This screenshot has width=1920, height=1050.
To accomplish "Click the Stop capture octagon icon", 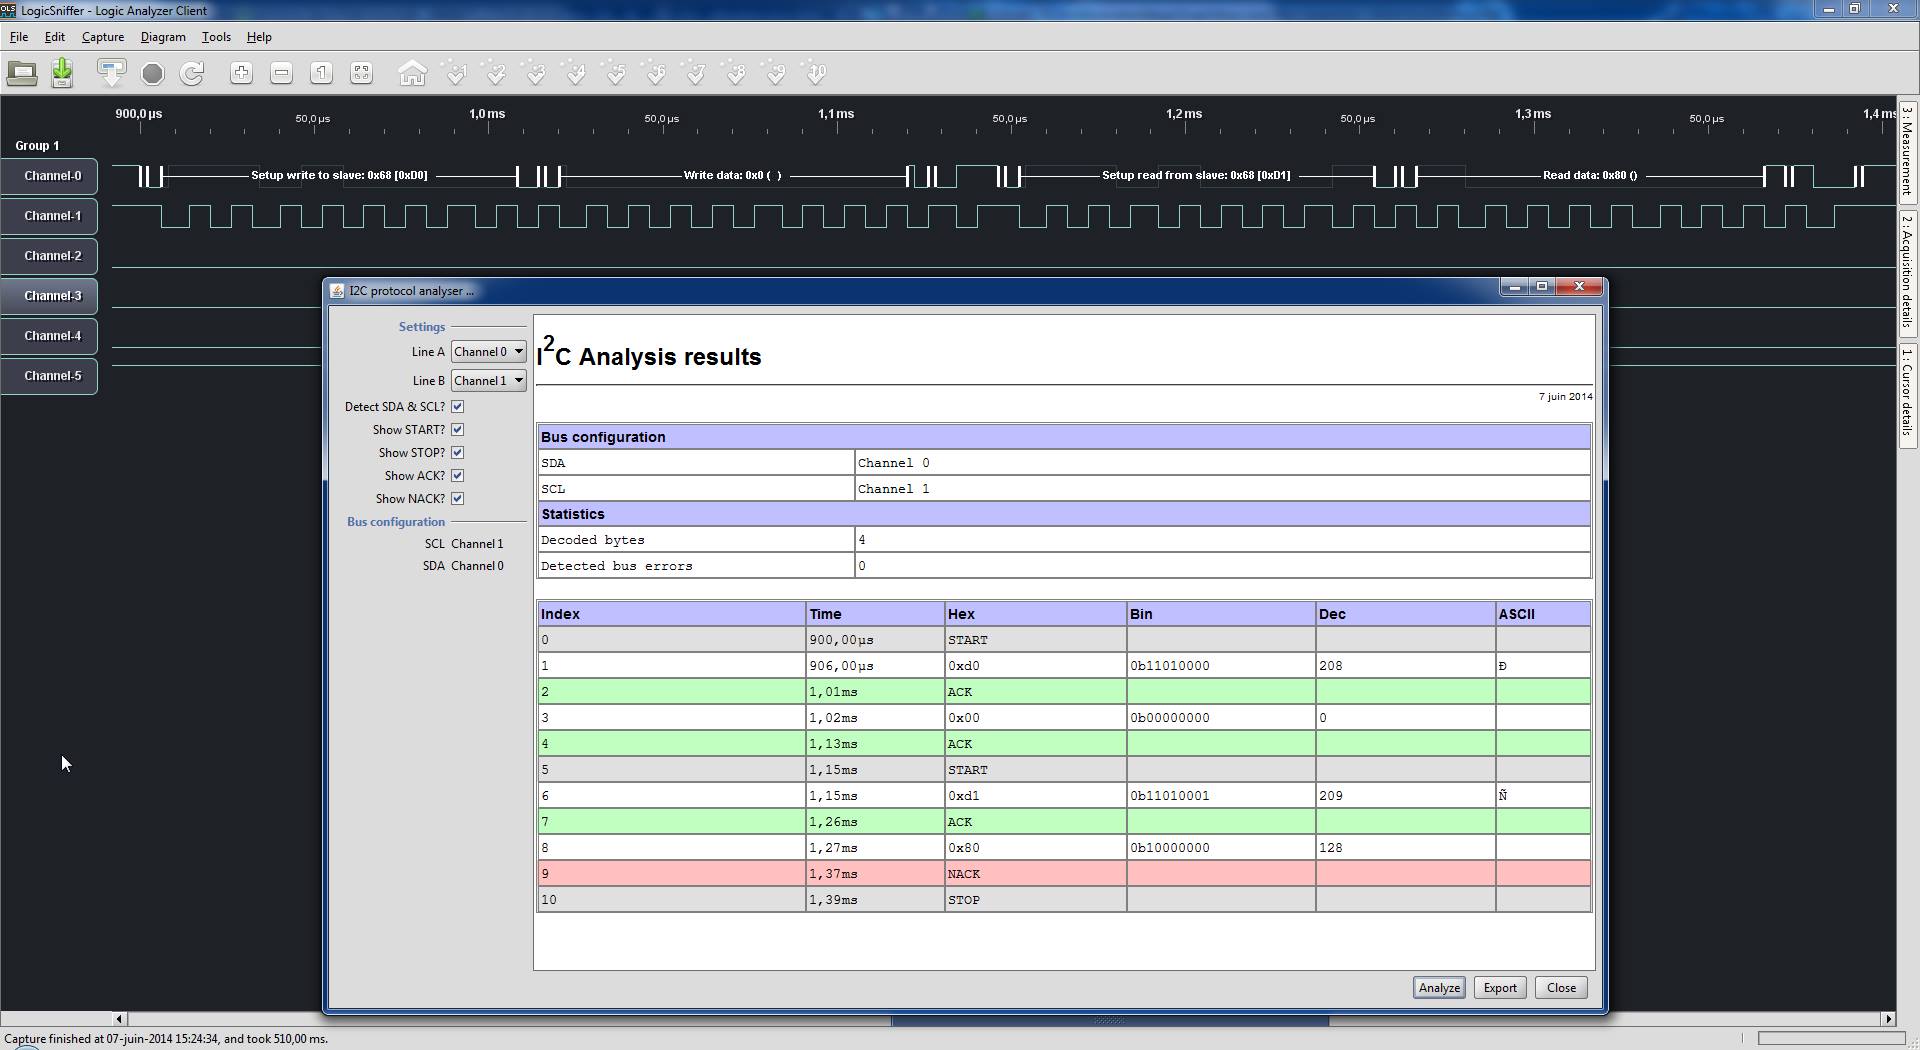I will (152, 73).
